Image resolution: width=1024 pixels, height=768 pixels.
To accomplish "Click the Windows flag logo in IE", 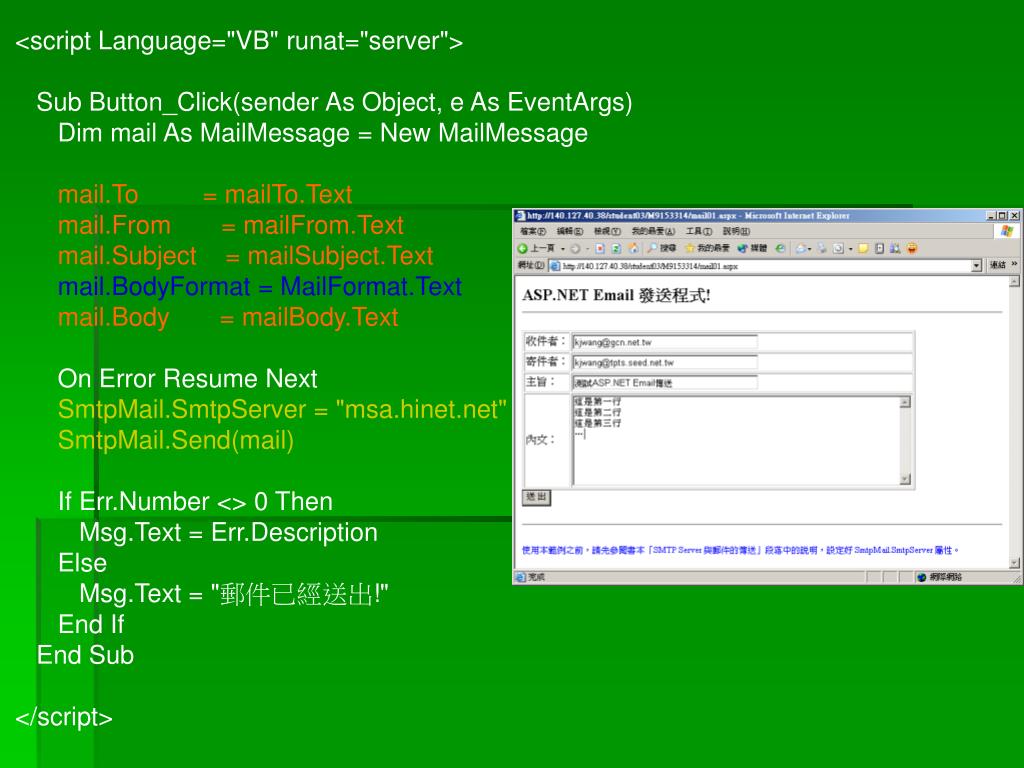I will pos(1006,231).
